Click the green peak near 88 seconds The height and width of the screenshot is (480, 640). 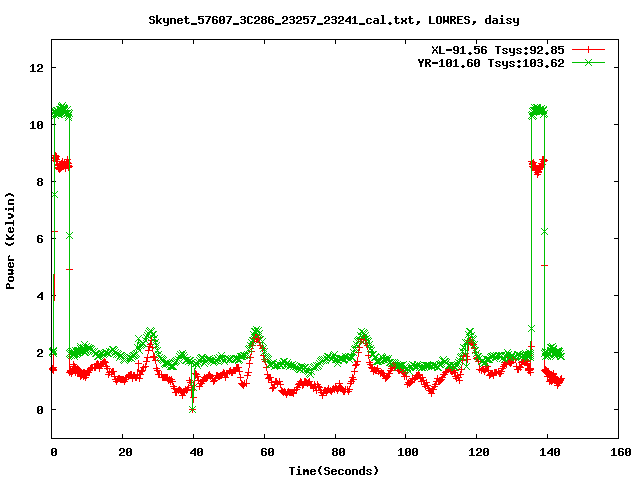pos(363,333)
